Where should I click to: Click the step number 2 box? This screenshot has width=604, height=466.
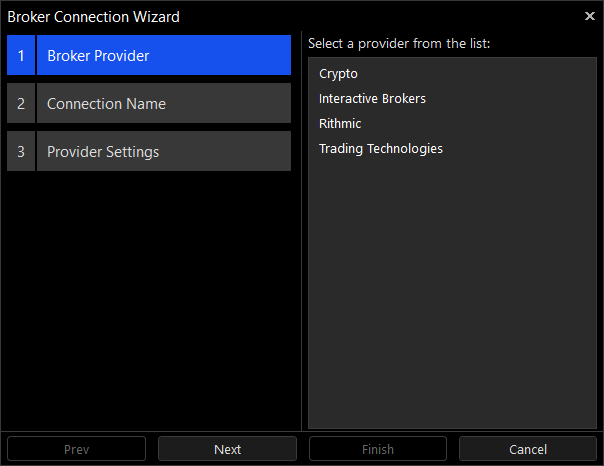click(21, 103)
